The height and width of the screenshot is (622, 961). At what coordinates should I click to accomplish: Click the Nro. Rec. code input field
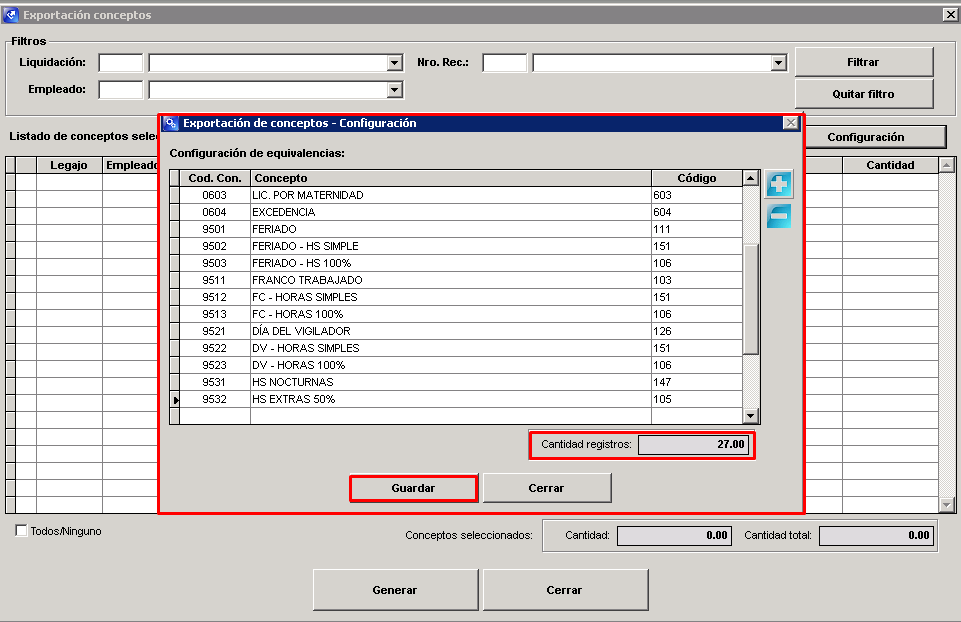pos(504,63)
